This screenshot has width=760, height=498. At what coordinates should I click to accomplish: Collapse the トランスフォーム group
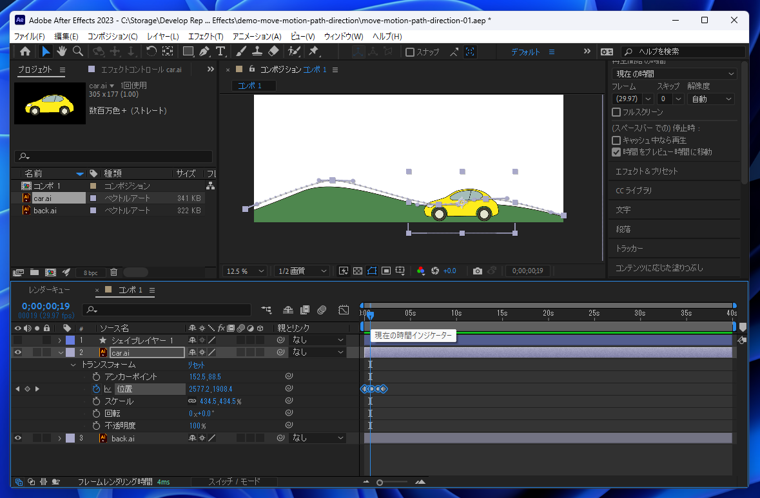point(73,365)
